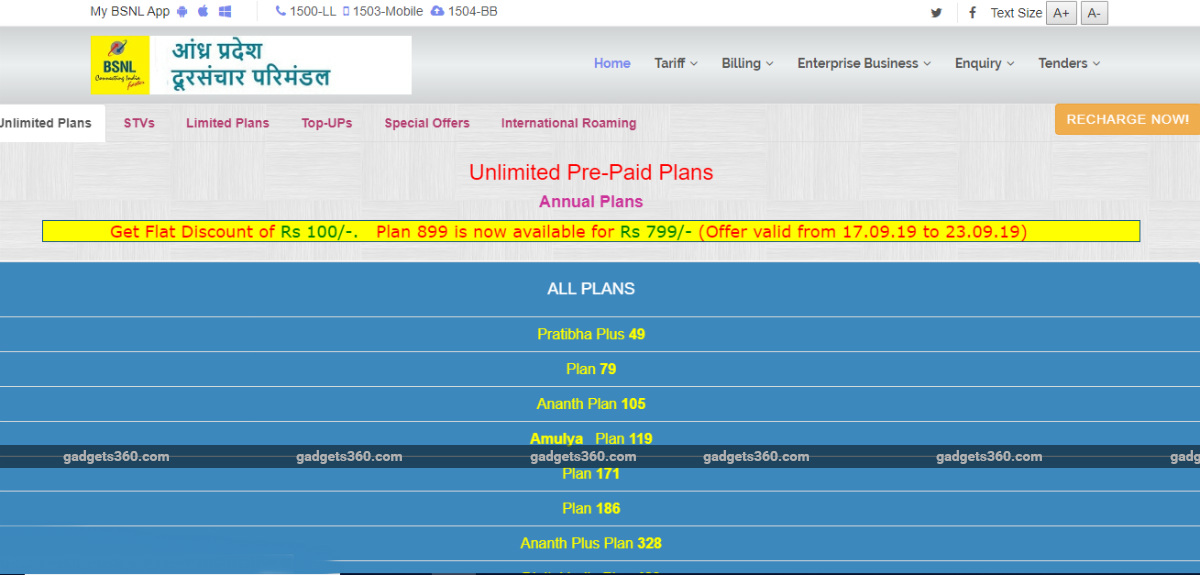Click the Annual Plans heading
This screenshot has width=1200, height=575.
(x=591, y=201)
